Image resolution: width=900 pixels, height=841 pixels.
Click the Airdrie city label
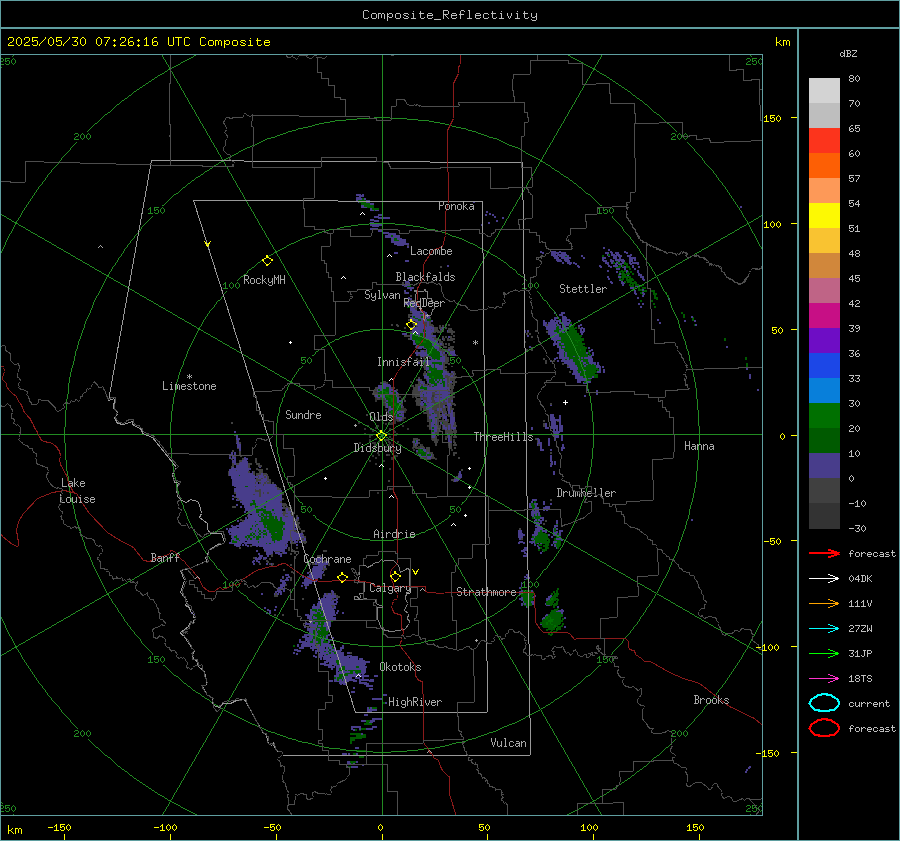click(394, 534)
